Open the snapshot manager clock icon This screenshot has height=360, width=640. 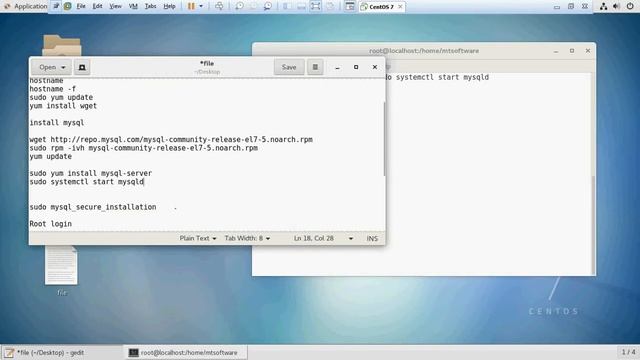267,6
